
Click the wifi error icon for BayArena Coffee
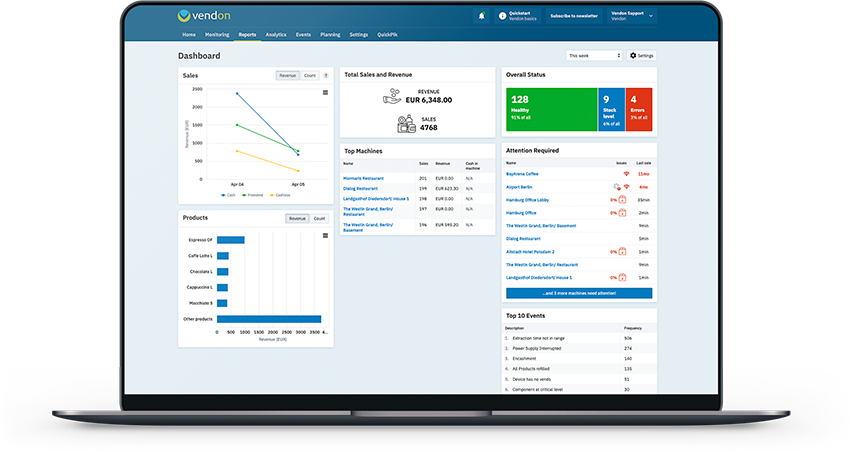coord(626,174)
